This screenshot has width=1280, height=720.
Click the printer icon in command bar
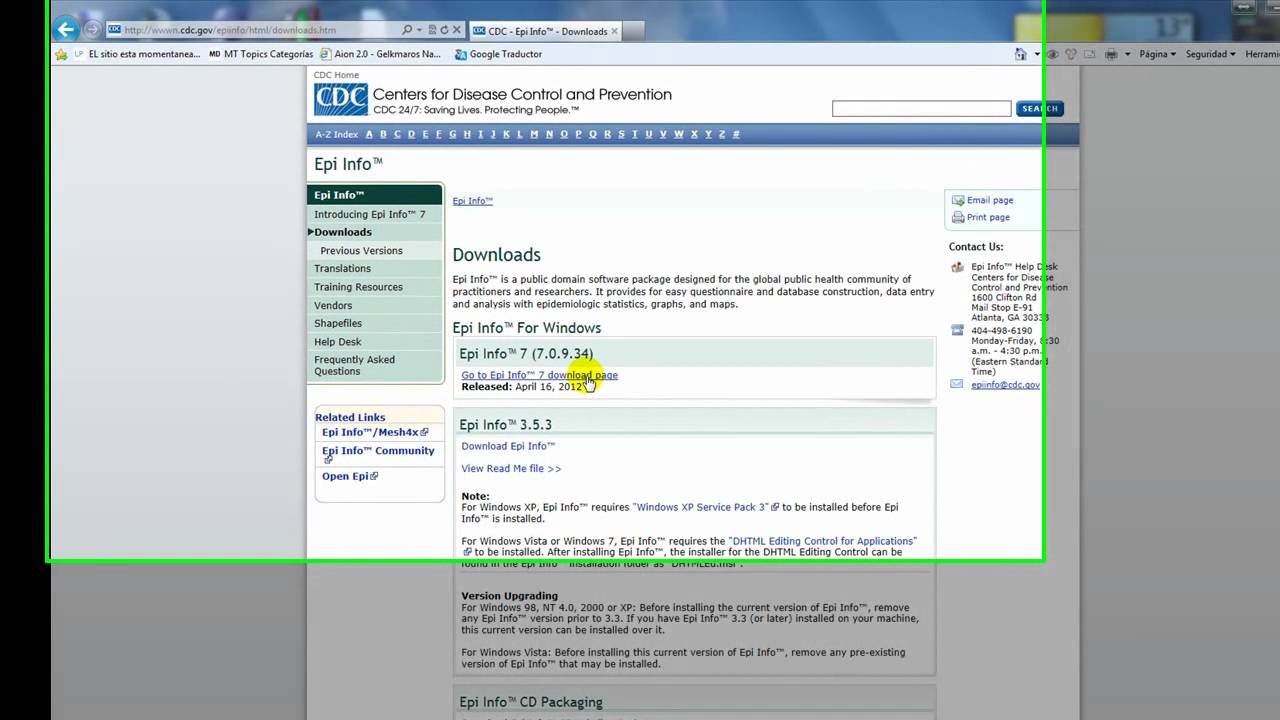[1111, 54]
